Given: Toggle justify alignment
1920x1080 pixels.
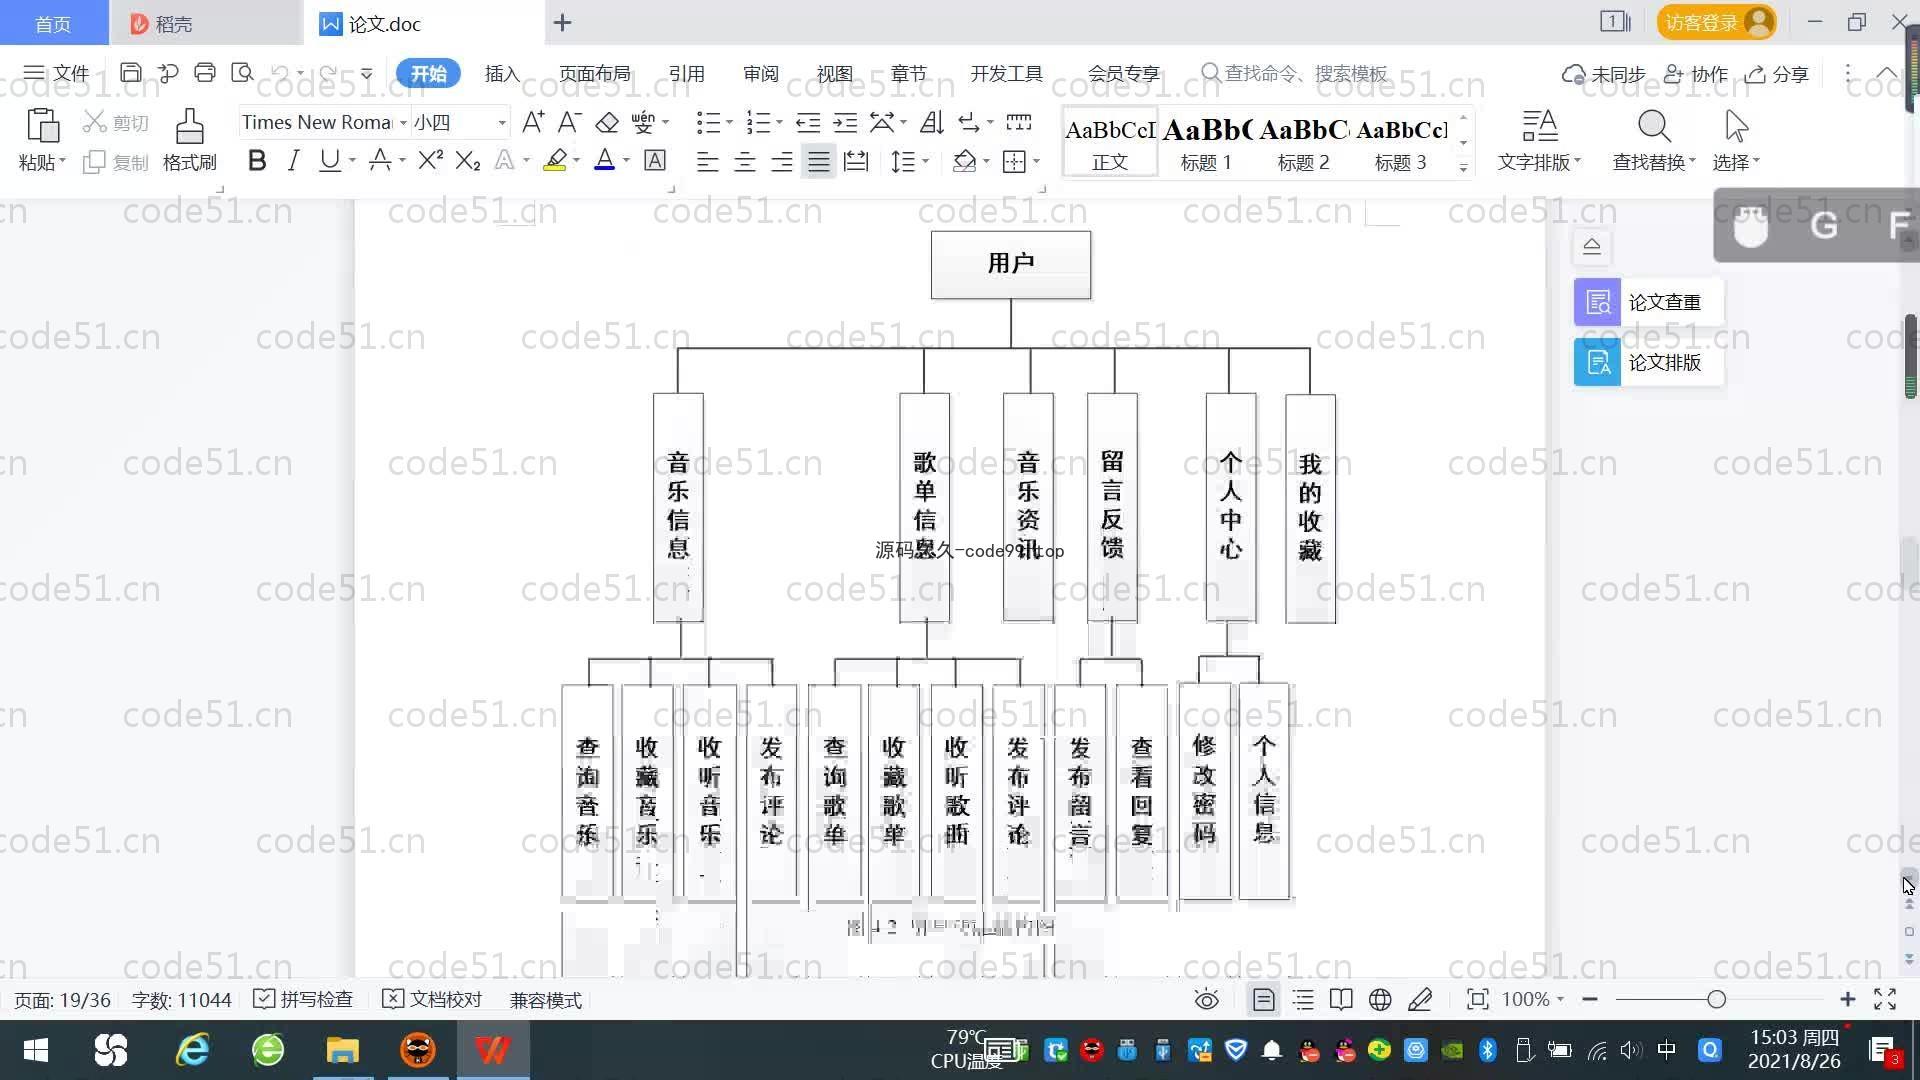Looking at the screenshot, I should click(819, 161).
